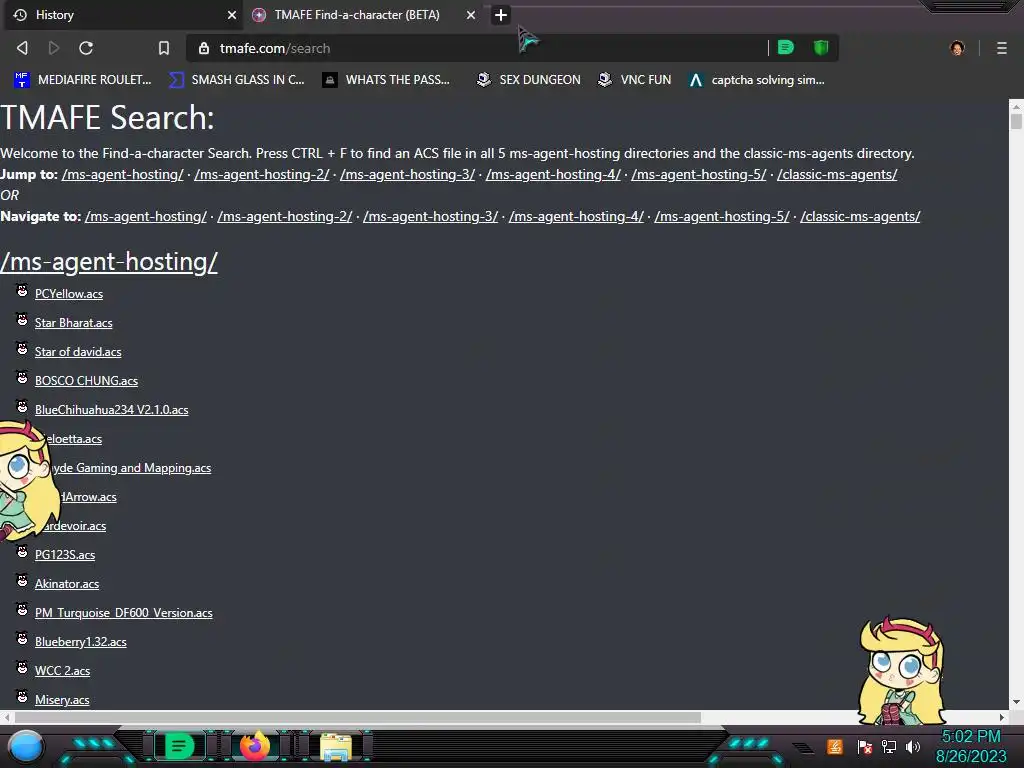This screenshot has height=768, width=1024.
Task: Open the browser hamburger menu
Action: tap(1002, 48)
